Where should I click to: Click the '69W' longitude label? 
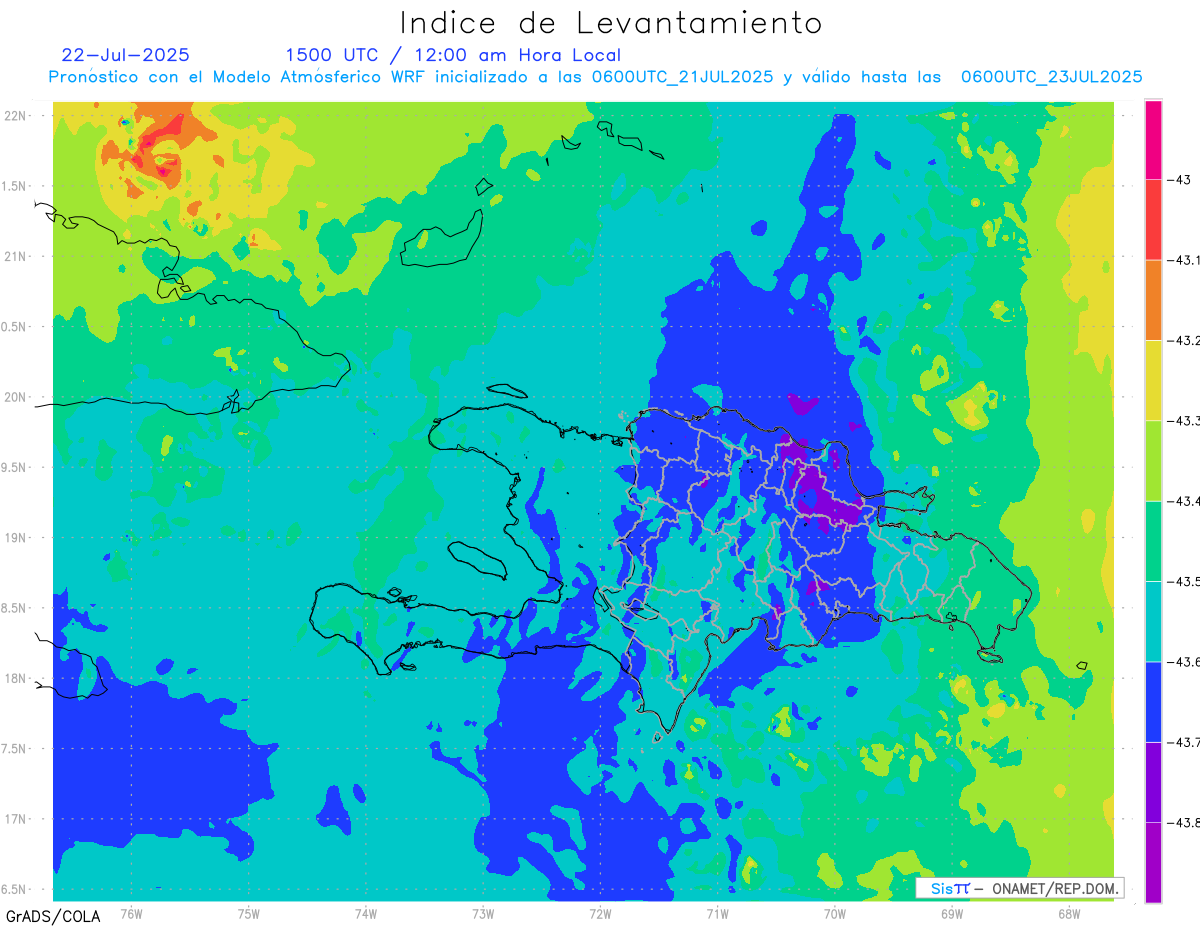tap(952, 913)
